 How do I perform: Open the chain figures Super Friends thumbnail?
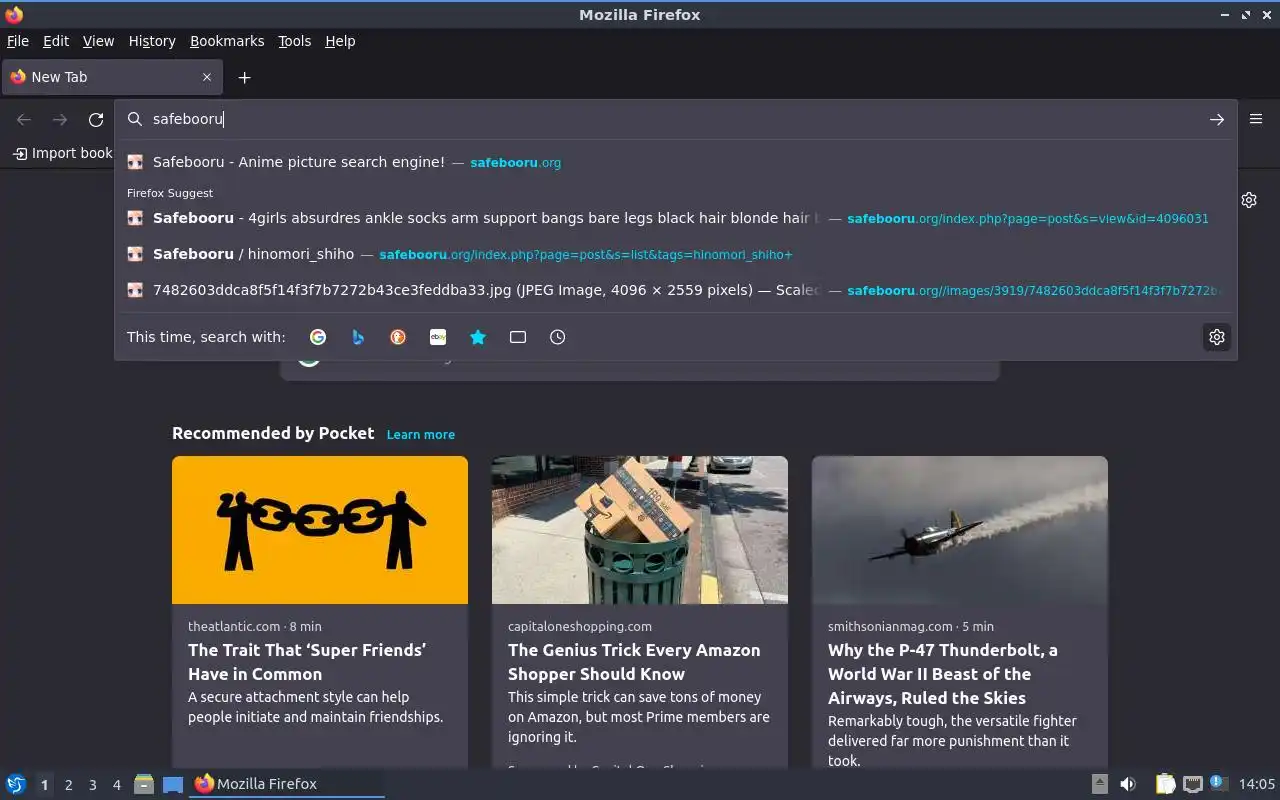point(320,530)
